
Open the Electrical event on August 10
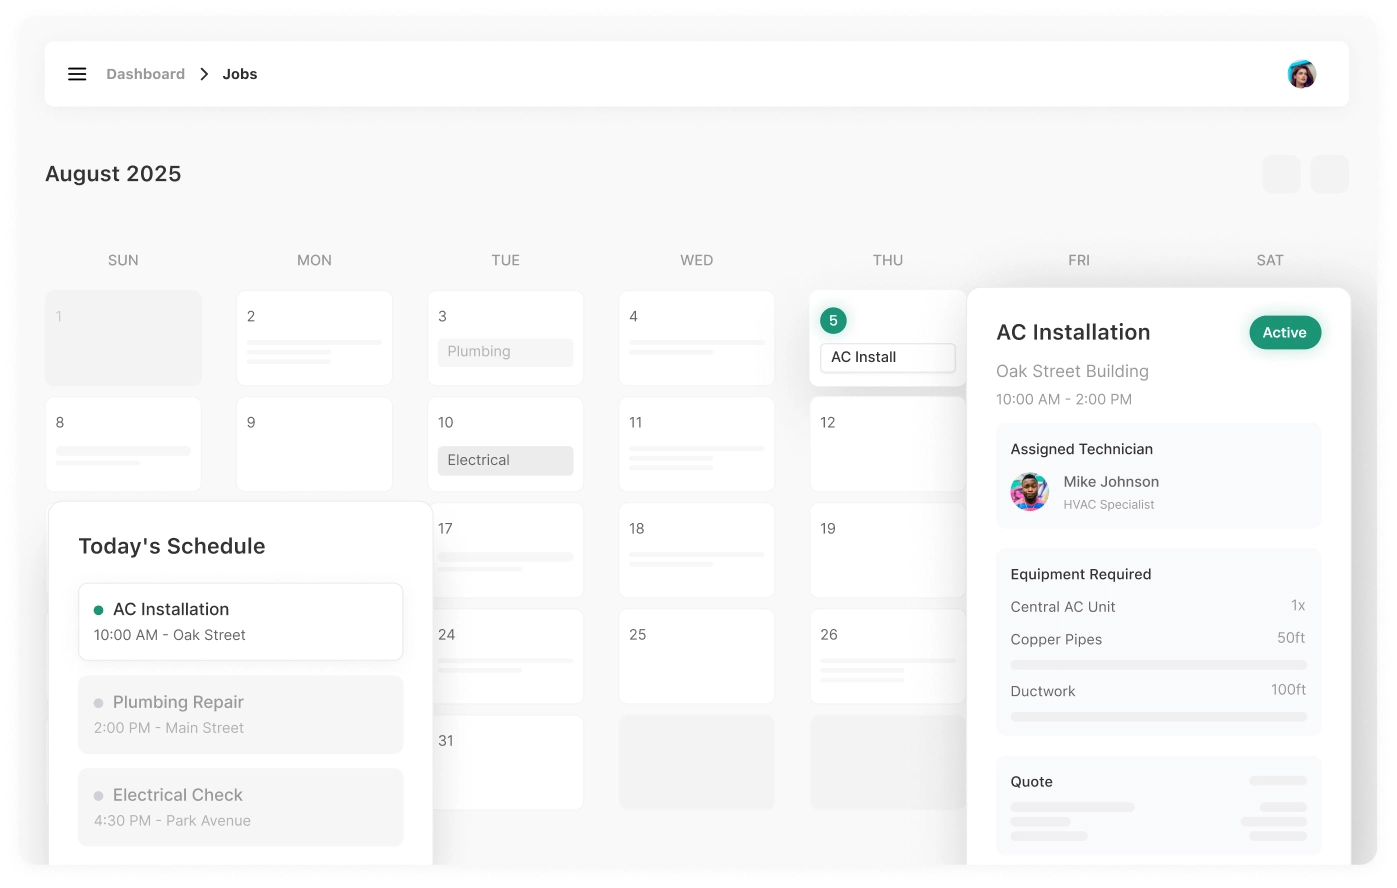505,460
